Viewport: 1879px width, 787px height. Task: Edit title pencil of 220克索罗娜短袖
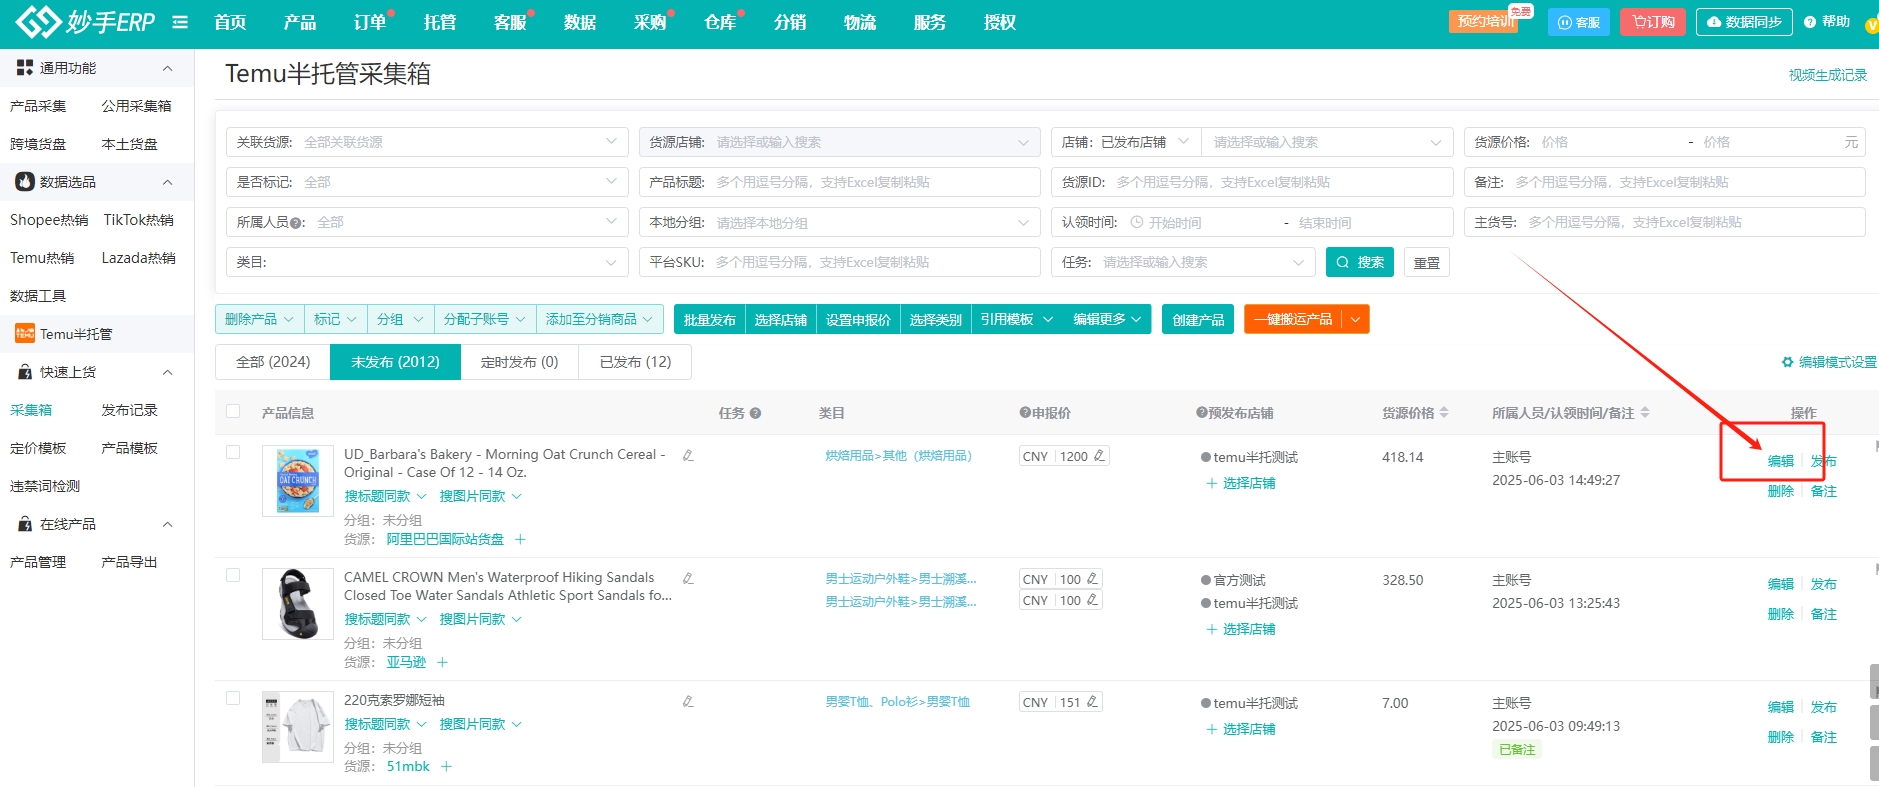[x=688, y=701]
